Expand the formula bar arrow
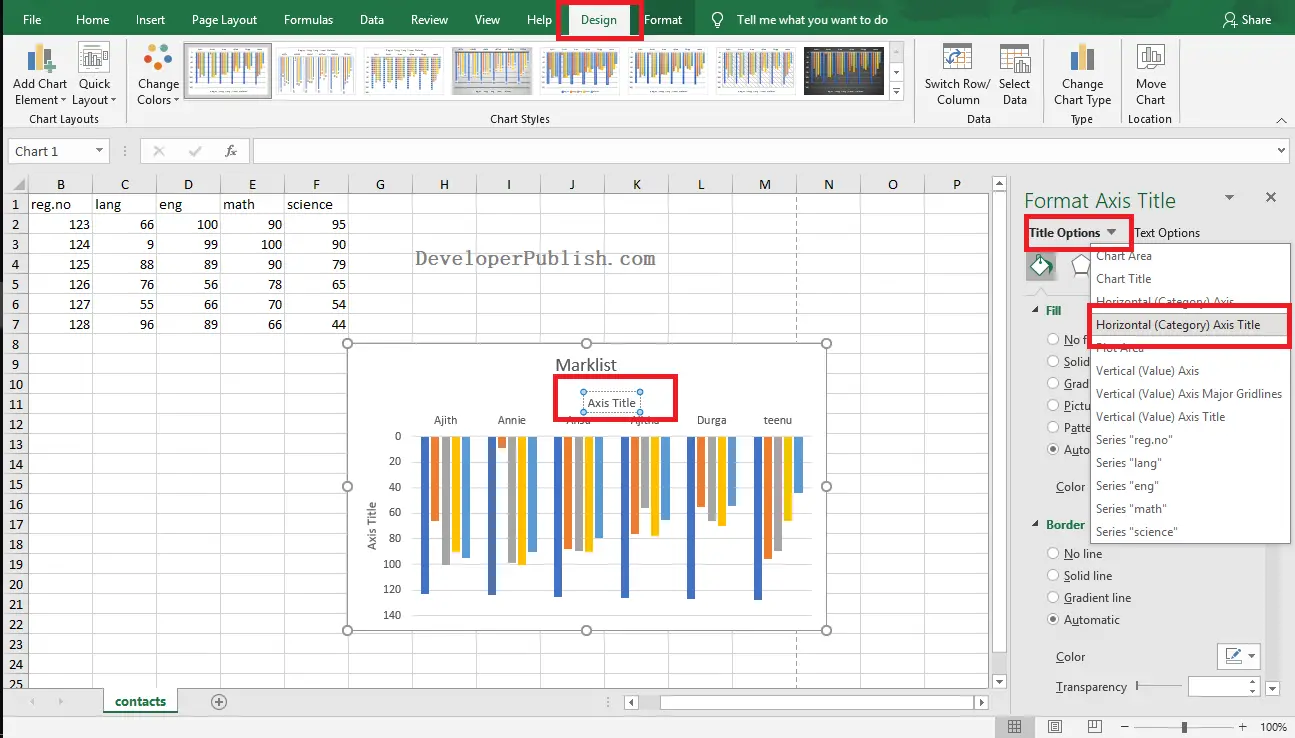The width and height of the screenshot is (1295, 738). pos(1283,151)
